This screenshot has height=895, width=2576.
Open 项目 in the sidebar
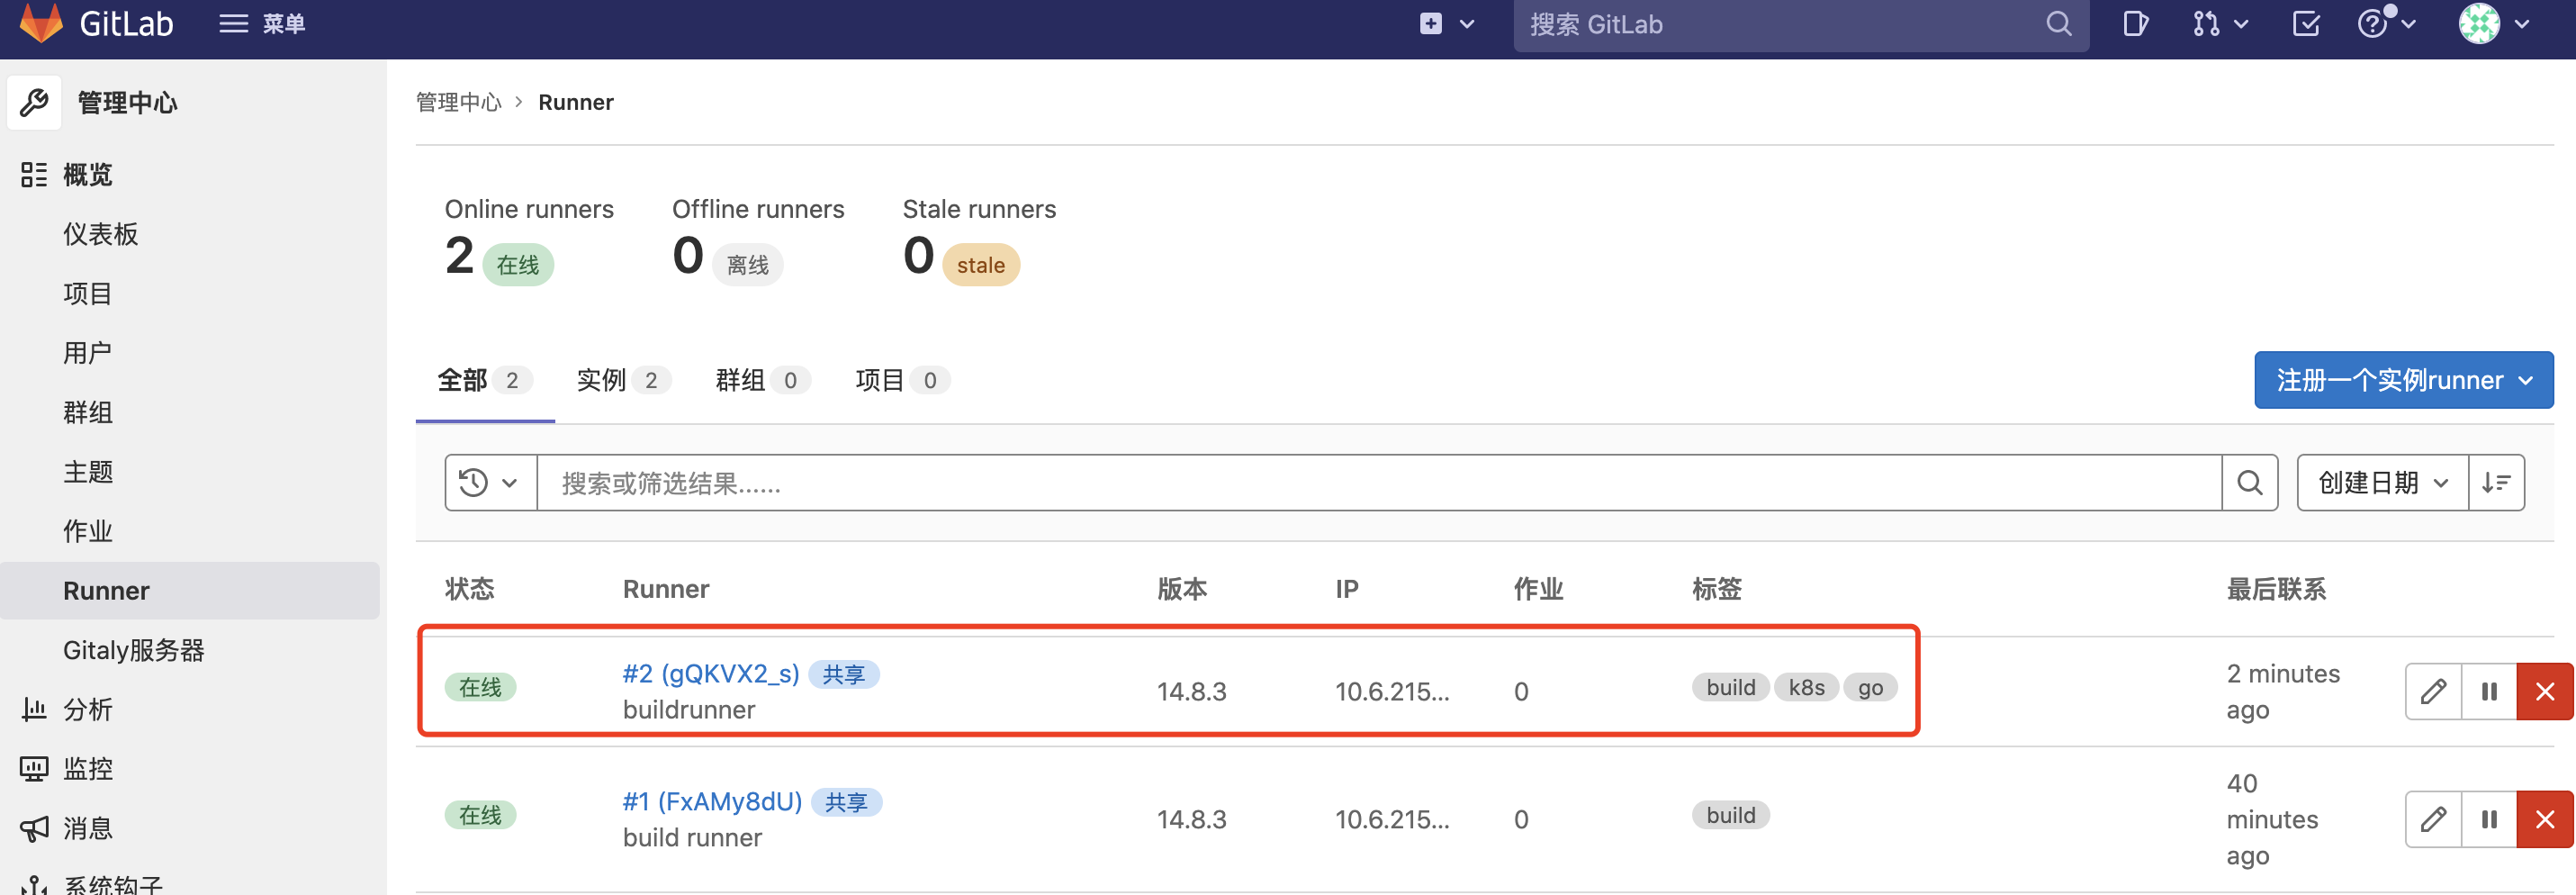[x=88, y=294]
